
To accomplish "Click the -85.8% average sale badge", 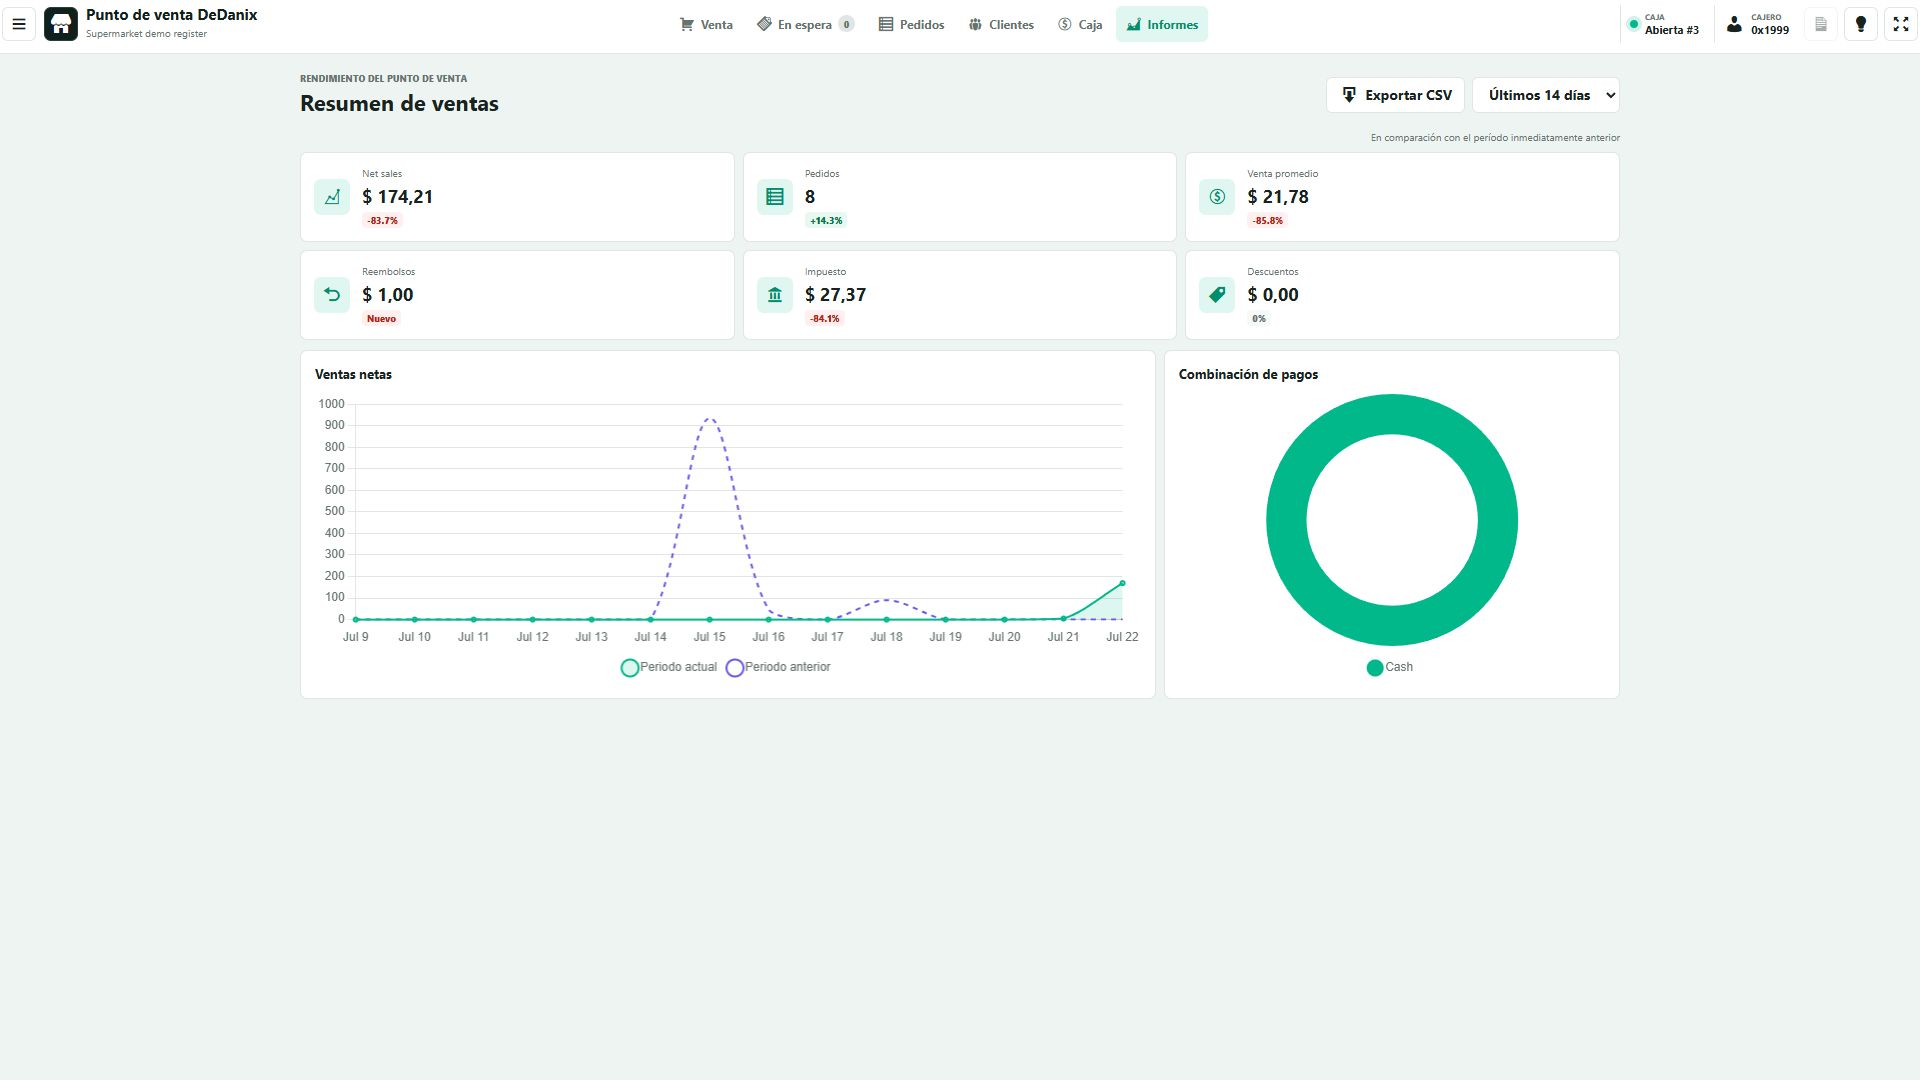I will pyautogui.click(x=1268, y=221).
